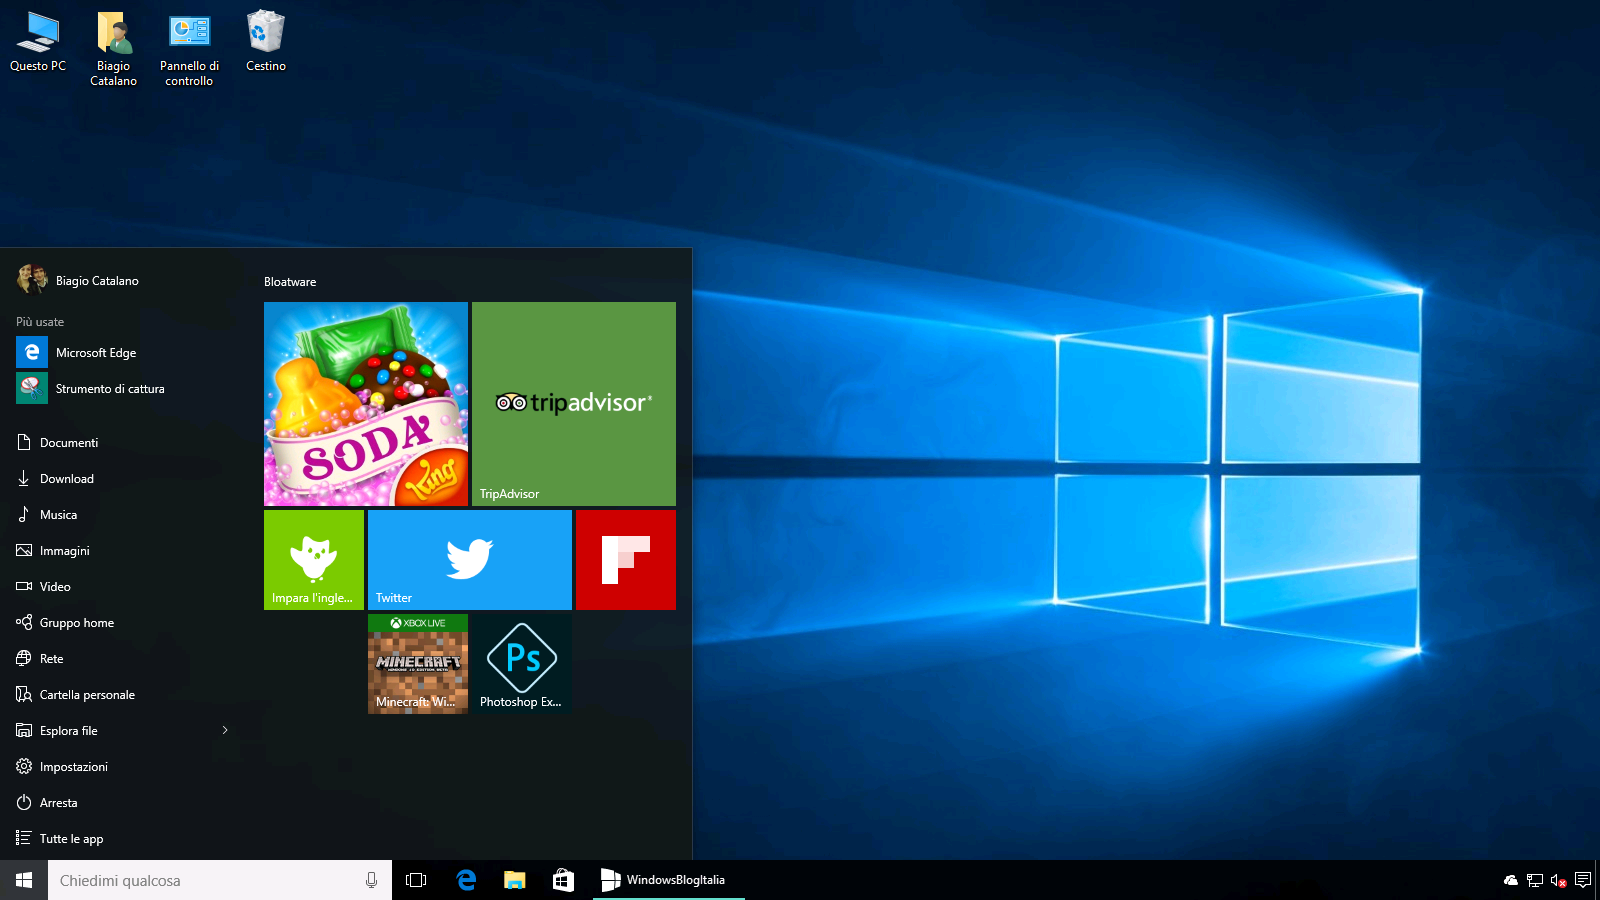Open the Biagio Catalano desktop folder

(x=114, y=49)
